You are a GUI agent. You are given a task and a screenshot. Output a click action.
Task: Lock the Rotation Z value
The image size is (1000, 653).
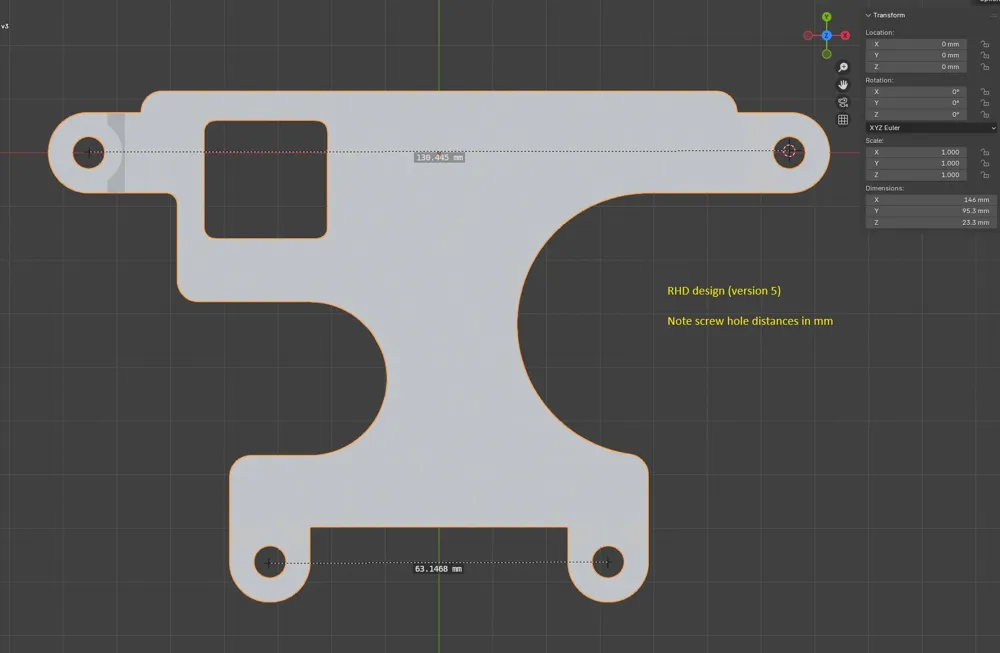[x=985, y=115]
